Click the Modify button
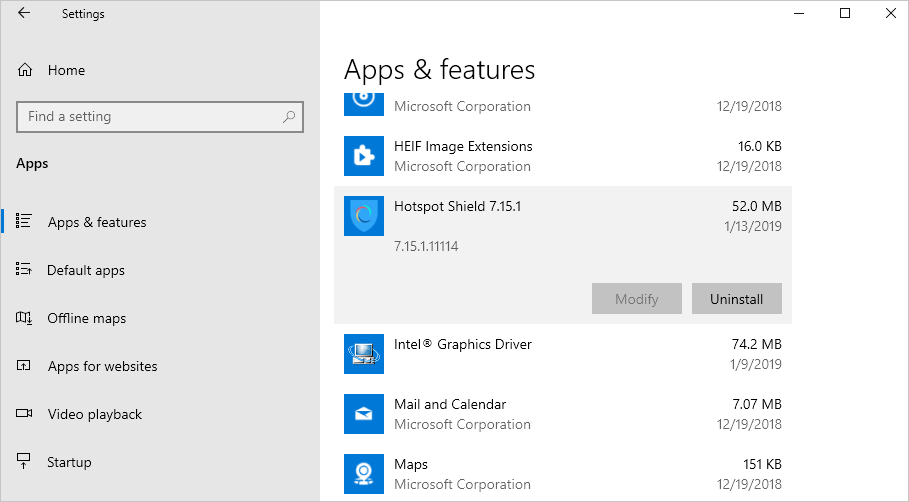 [x=636, y=299]
